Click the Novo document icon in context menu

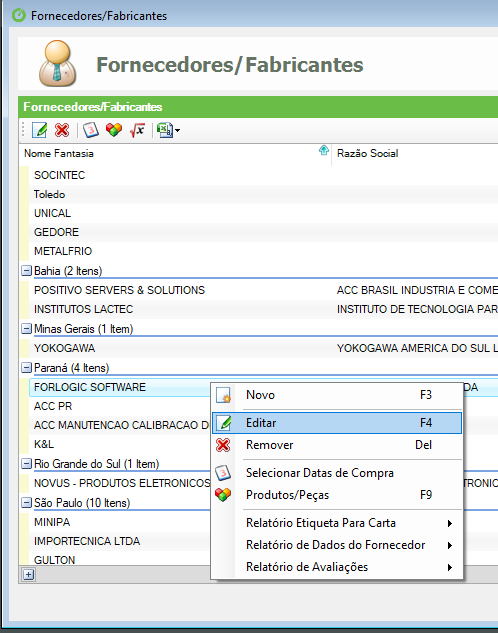click(223, 395)
